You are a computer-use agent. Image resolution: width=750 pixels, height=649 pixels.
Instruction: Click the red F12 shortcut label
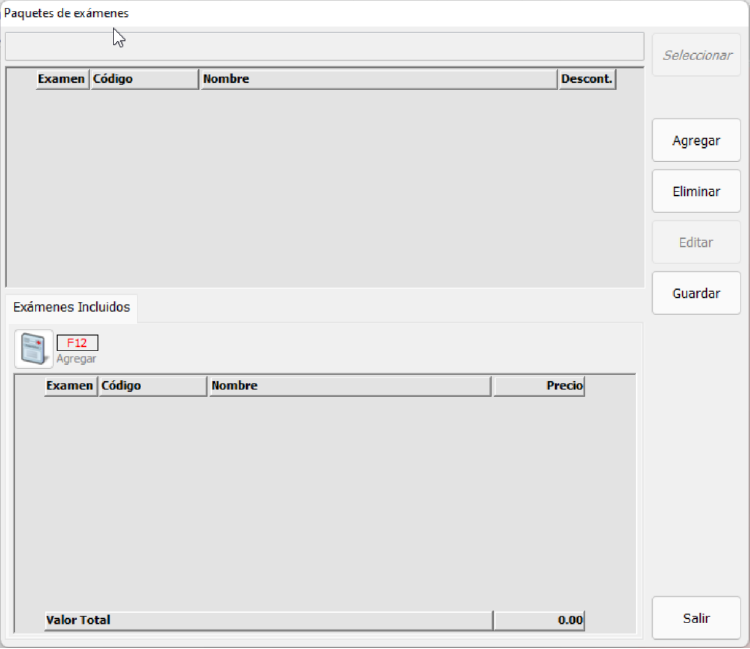pyautogui.click(x=77, y=343)
